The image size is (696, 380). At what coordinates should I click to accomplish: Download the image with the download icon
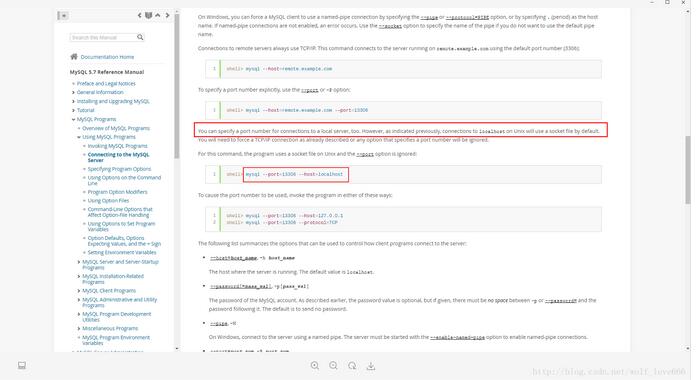click(x=371, y=366)
